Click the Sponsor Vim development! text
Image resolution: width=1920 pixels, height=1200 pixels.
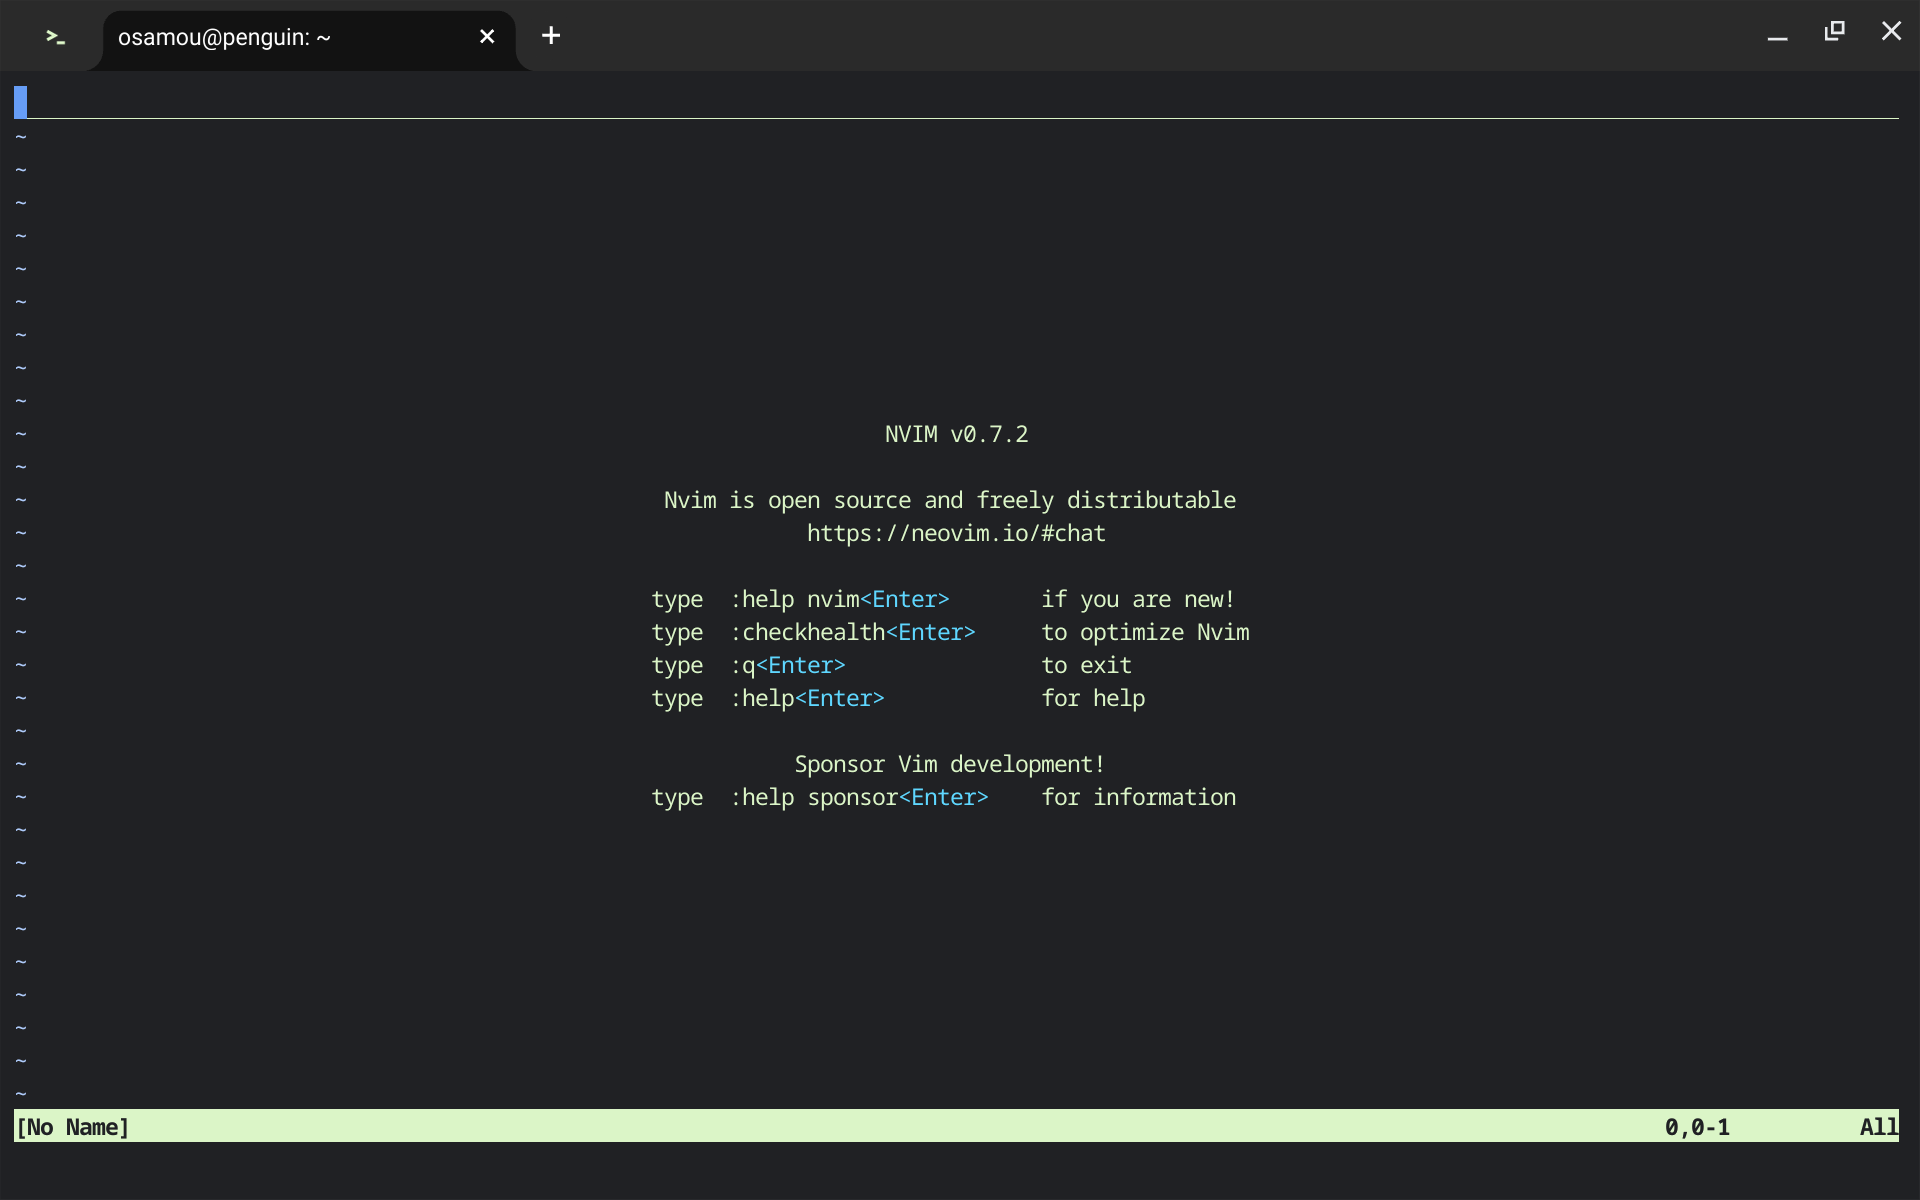tap(949, 763)
